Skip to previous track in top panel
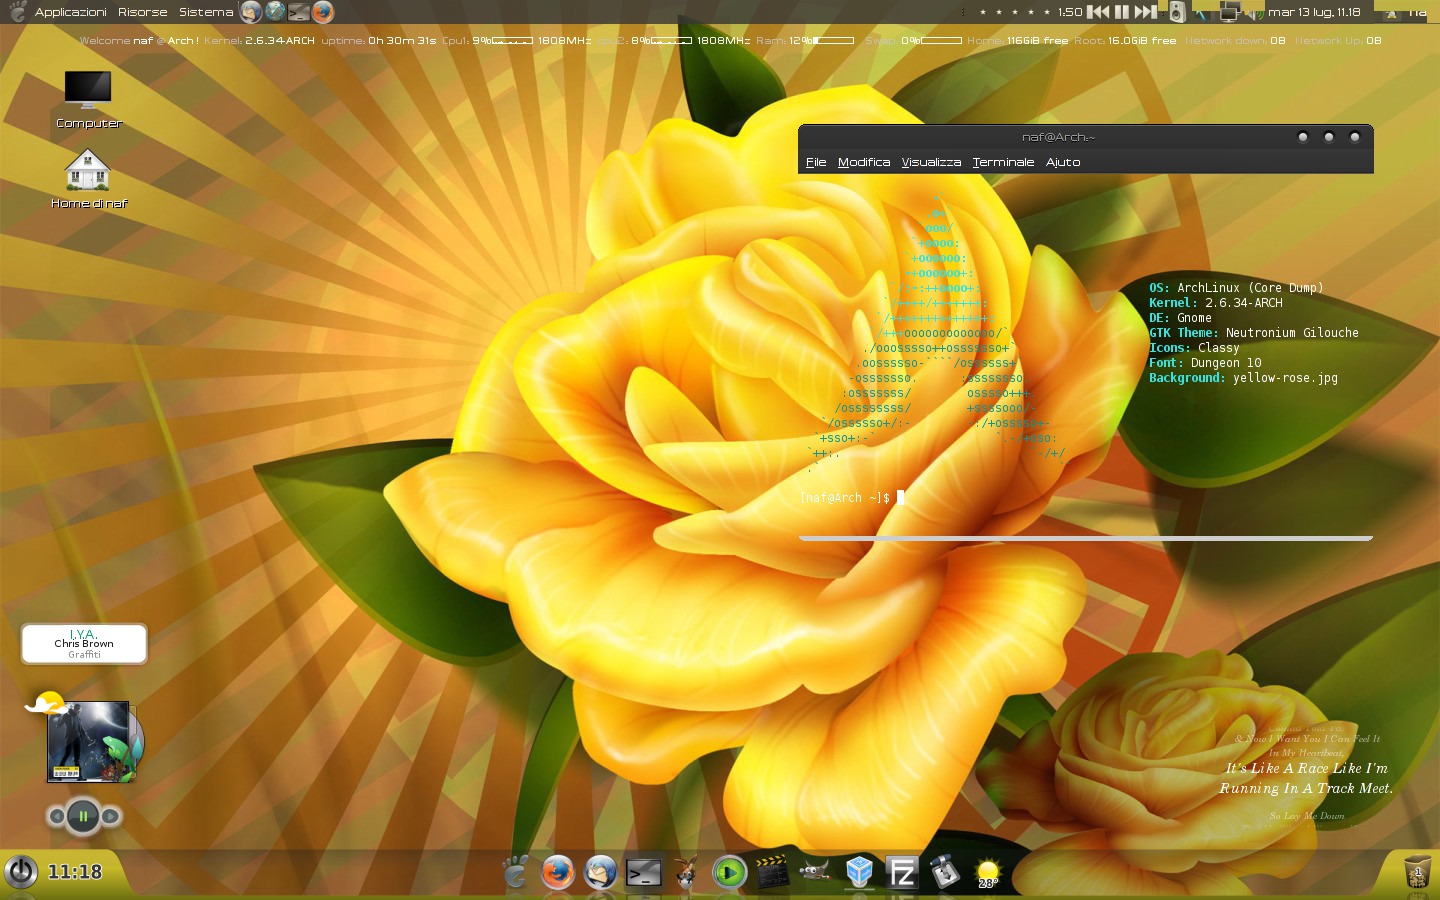This screenshot has height=900, width=1440. (x=1098, y=12)
